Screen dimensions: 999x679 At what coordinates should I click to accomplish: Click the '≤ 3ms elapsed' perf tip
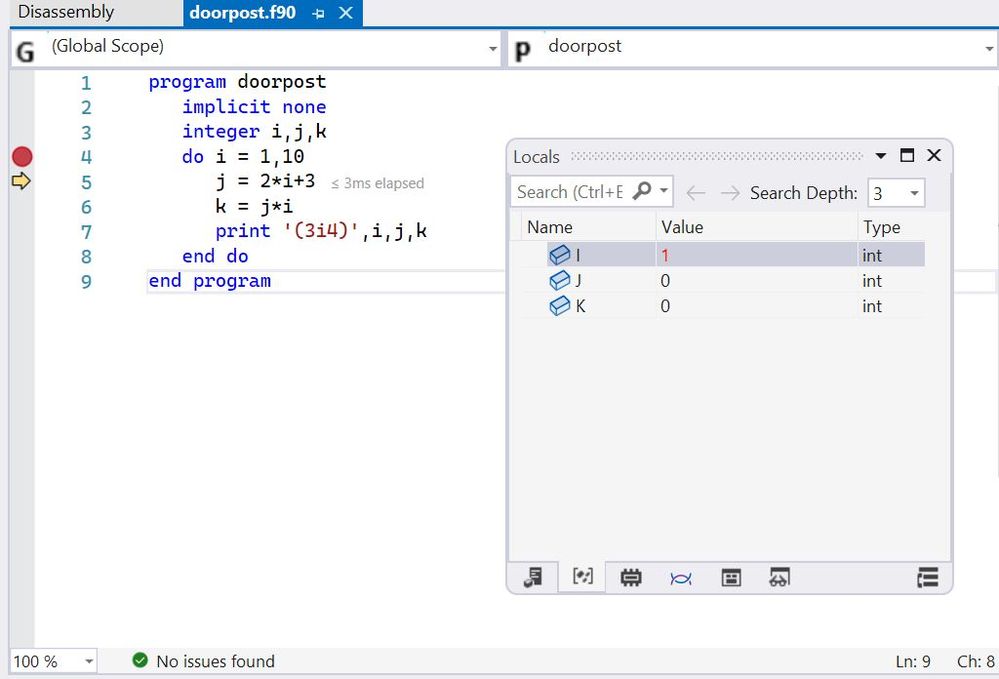click(x=377, y=183)
